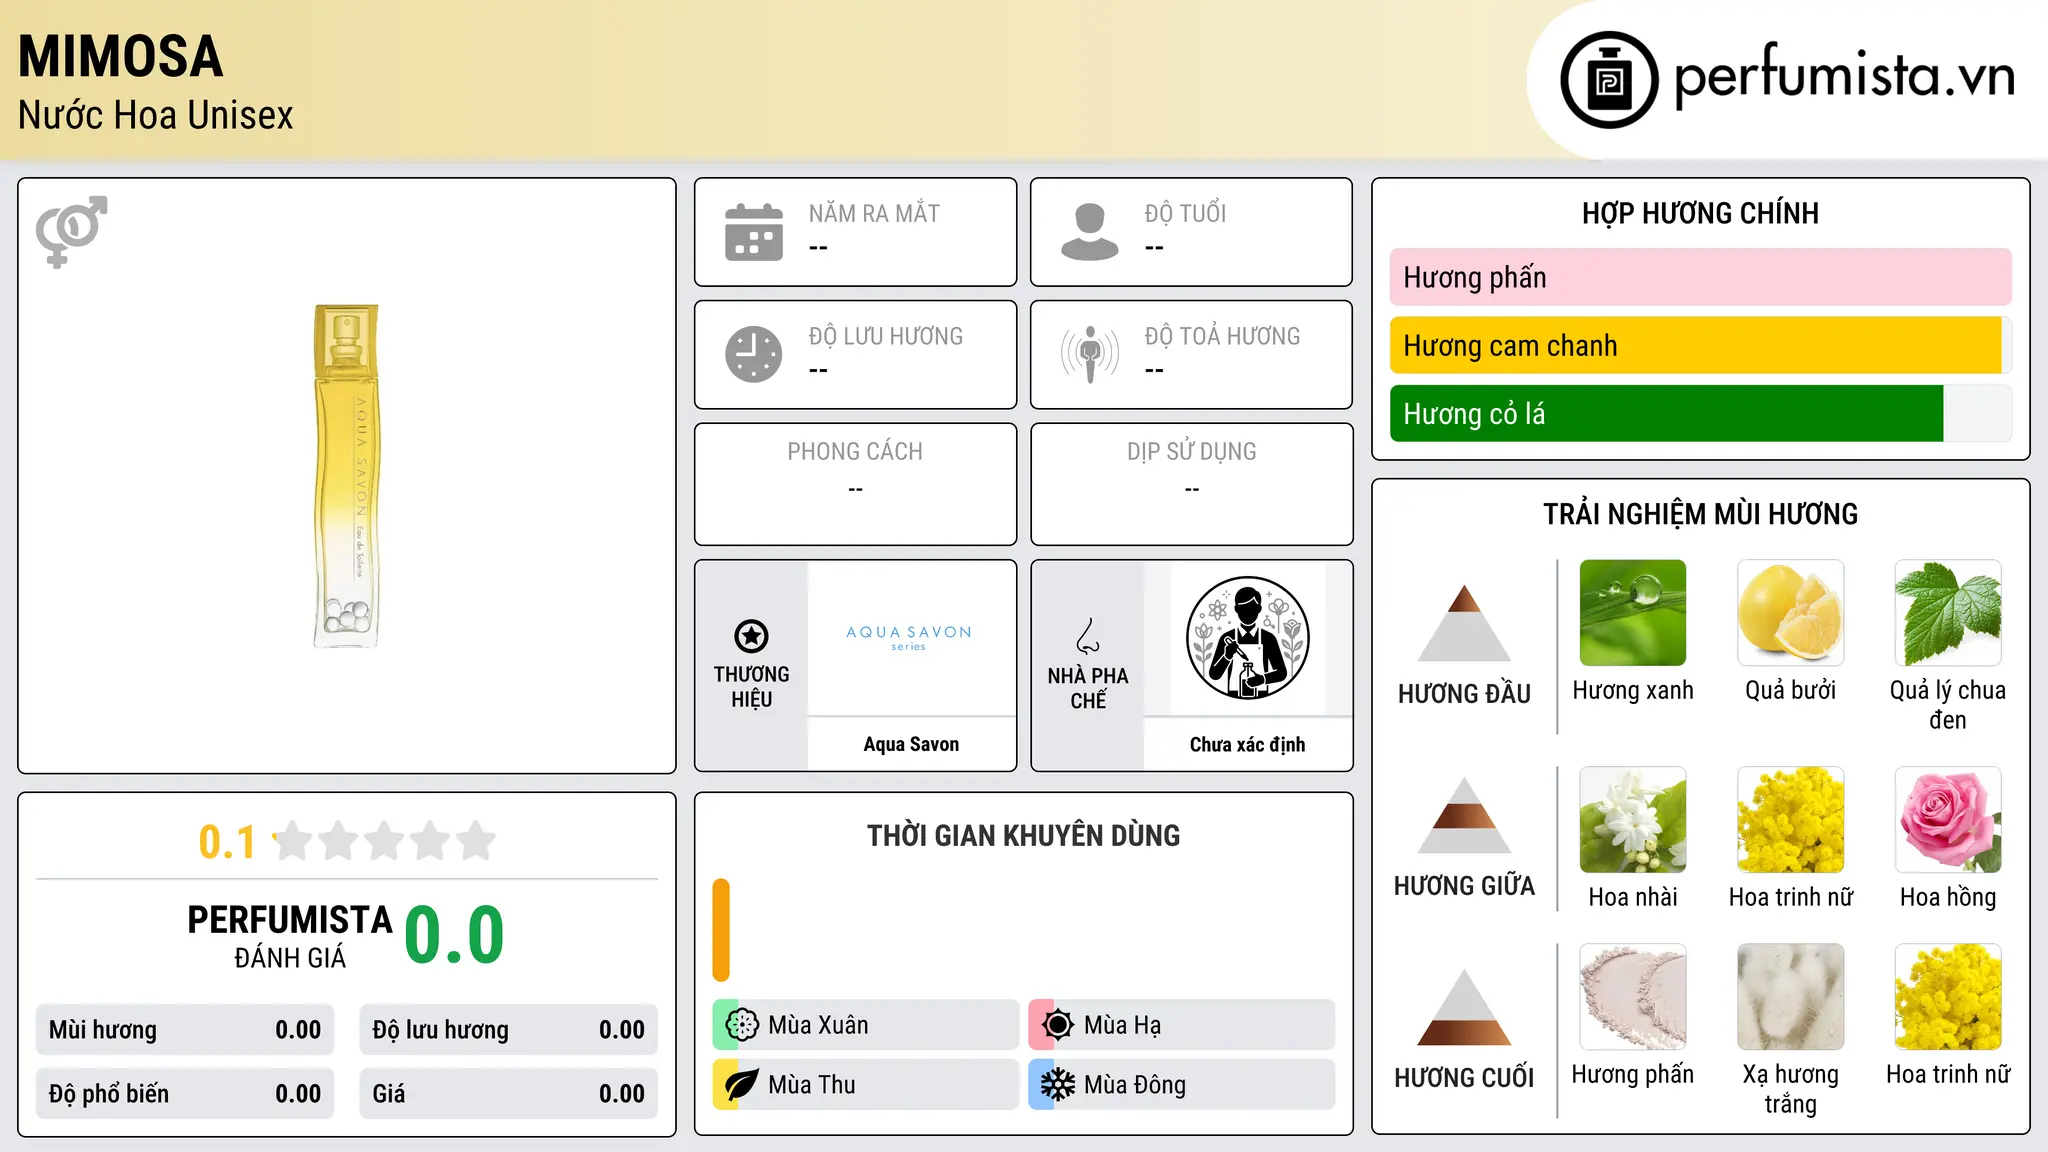Image resolution: width=2048 pixels, height=1152 pixels.
Task: Click the orange recommended-time bar
Action: pyautogui.click(x=721, y=930)
